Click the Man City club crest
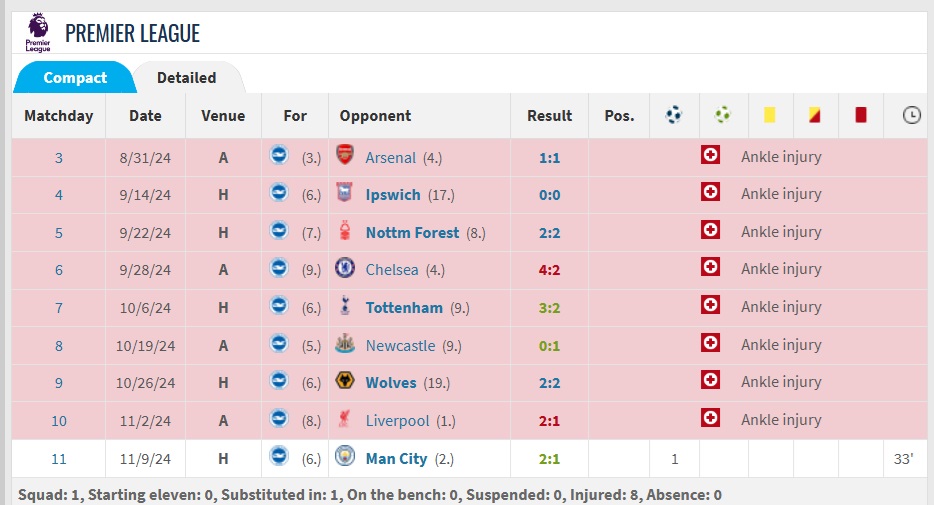This screenshot has width=934, height=505. pyautogui.click(x=345, y=457)
